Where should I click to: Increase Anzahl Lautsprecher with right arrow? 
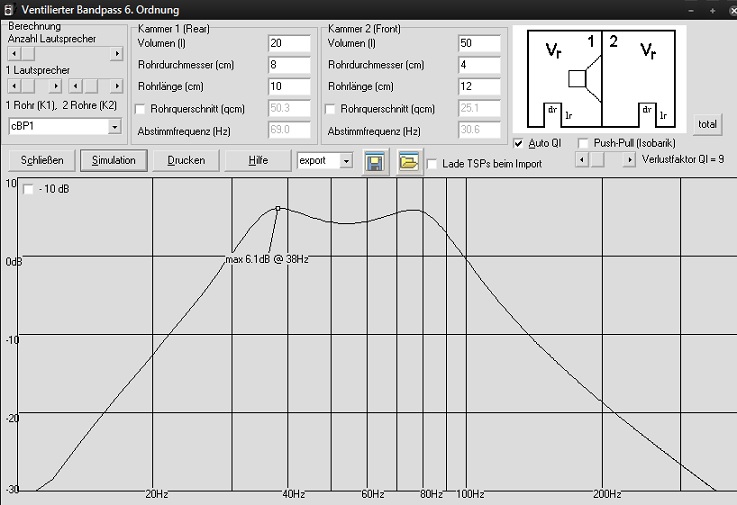(117, 54)
